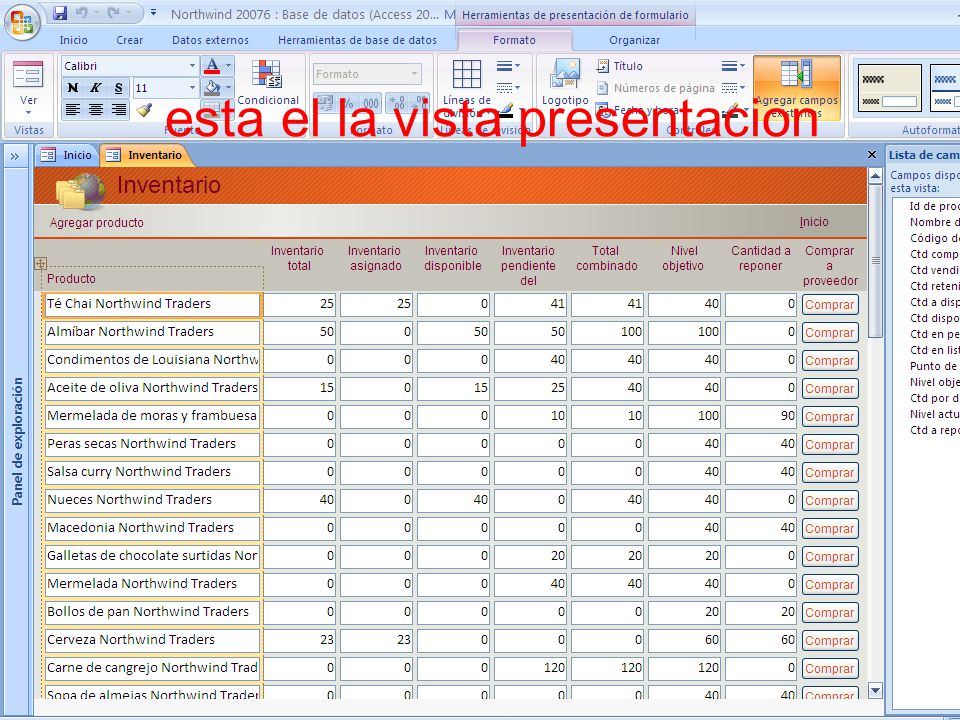Click Comprar for Té Chai
The height and width of the screenshot is (720, 960).
pyautogui.click(x=830, y=304)
